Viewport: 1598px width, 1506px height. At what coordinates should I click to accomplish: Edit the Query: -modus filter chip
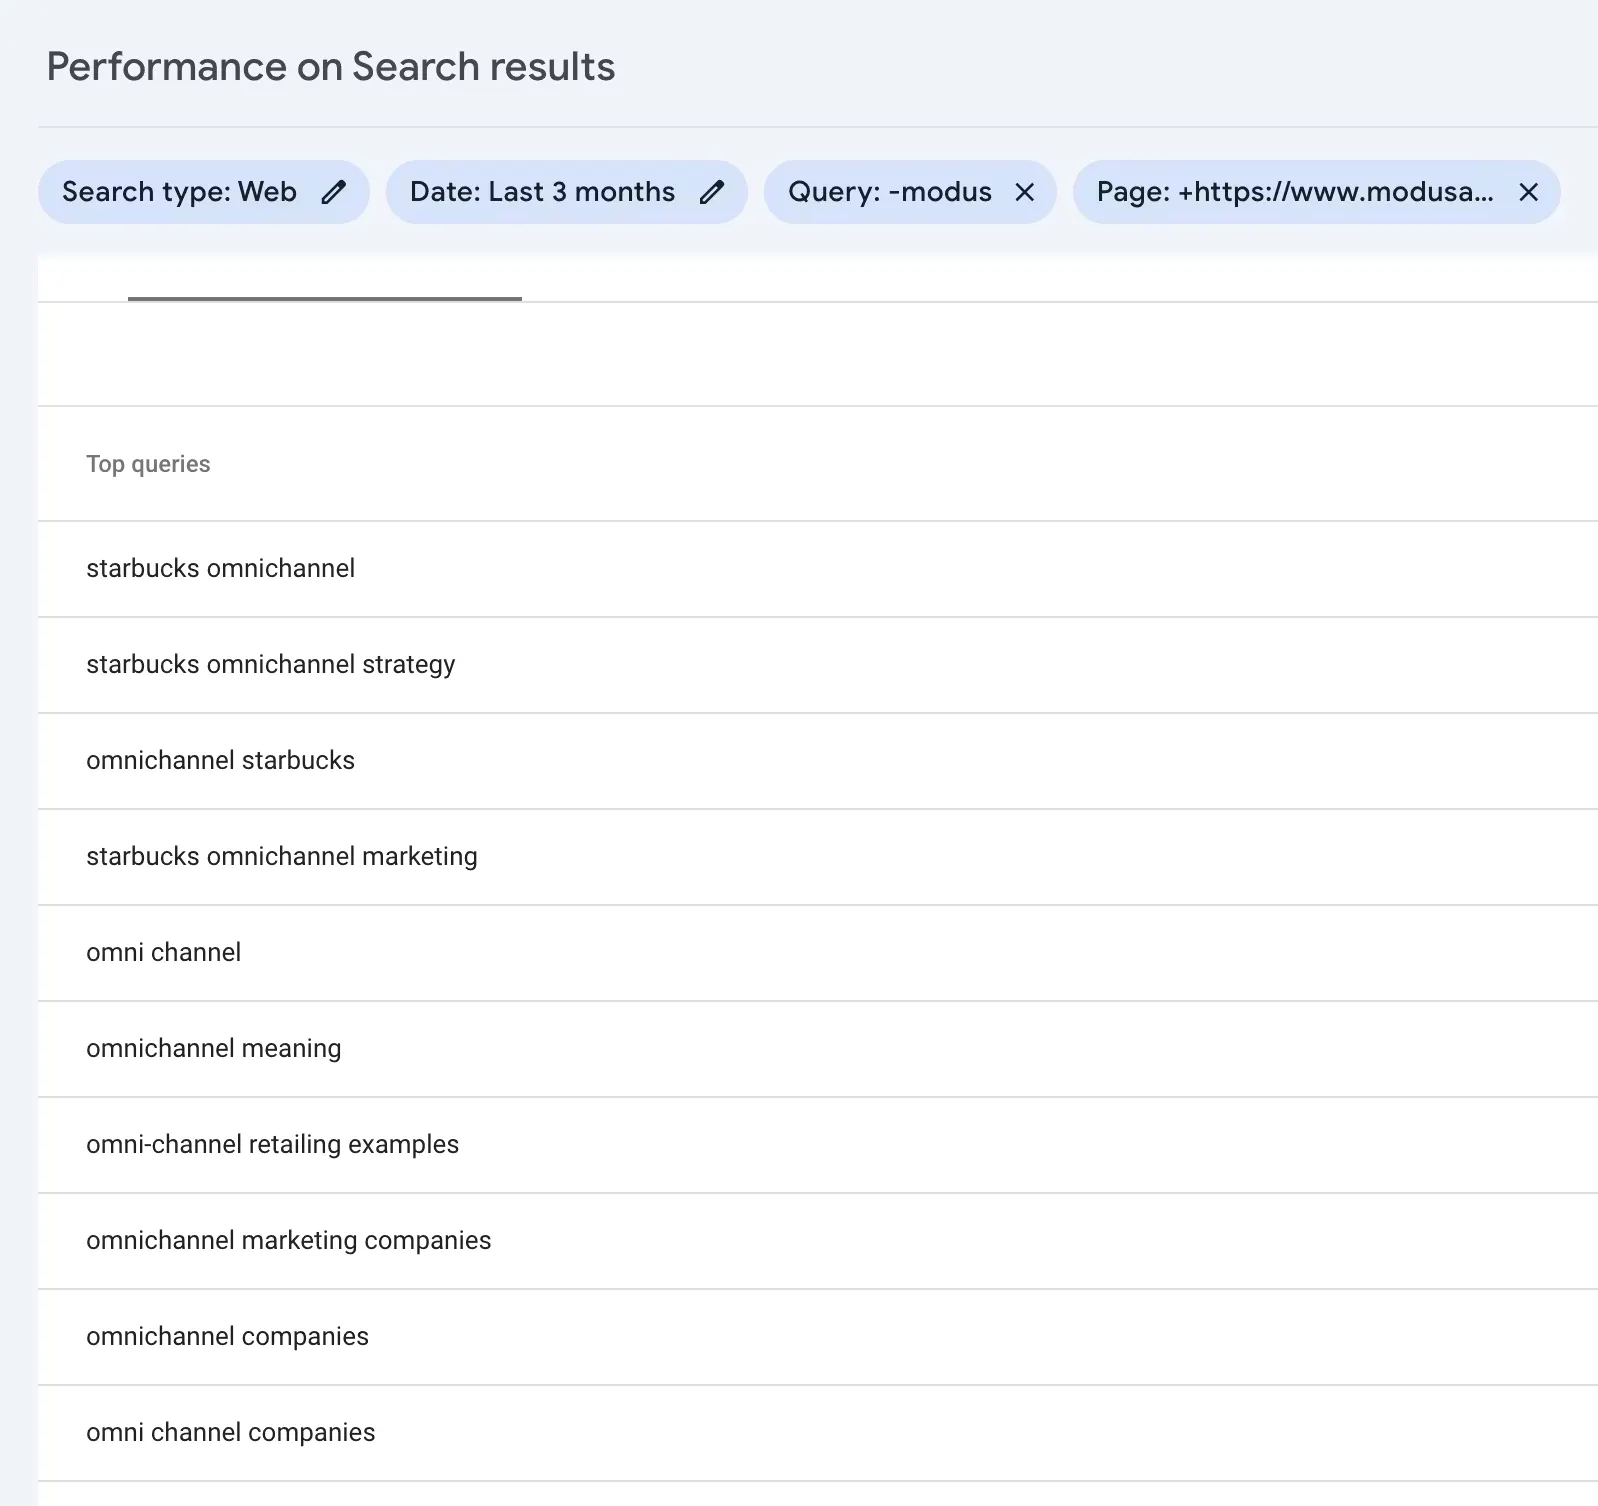pyautogui.click(x=889, y=192)
